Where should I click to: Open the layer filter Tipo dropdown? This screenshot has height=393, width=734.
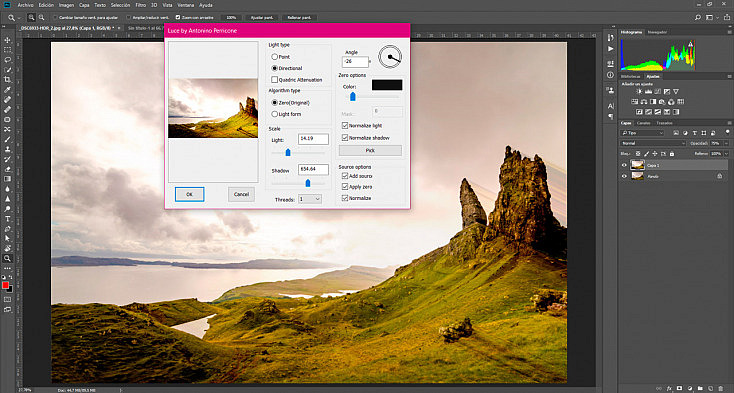642,133
